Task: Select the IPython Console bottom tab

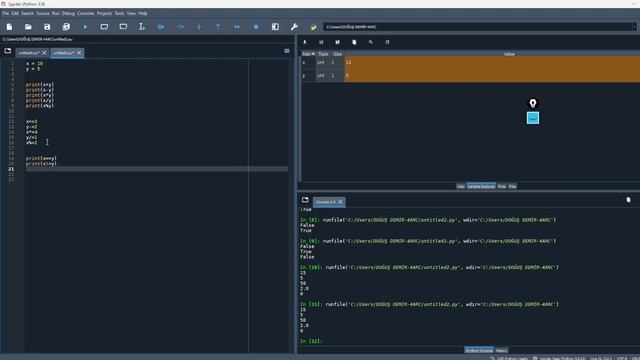Action: point(479,350)
